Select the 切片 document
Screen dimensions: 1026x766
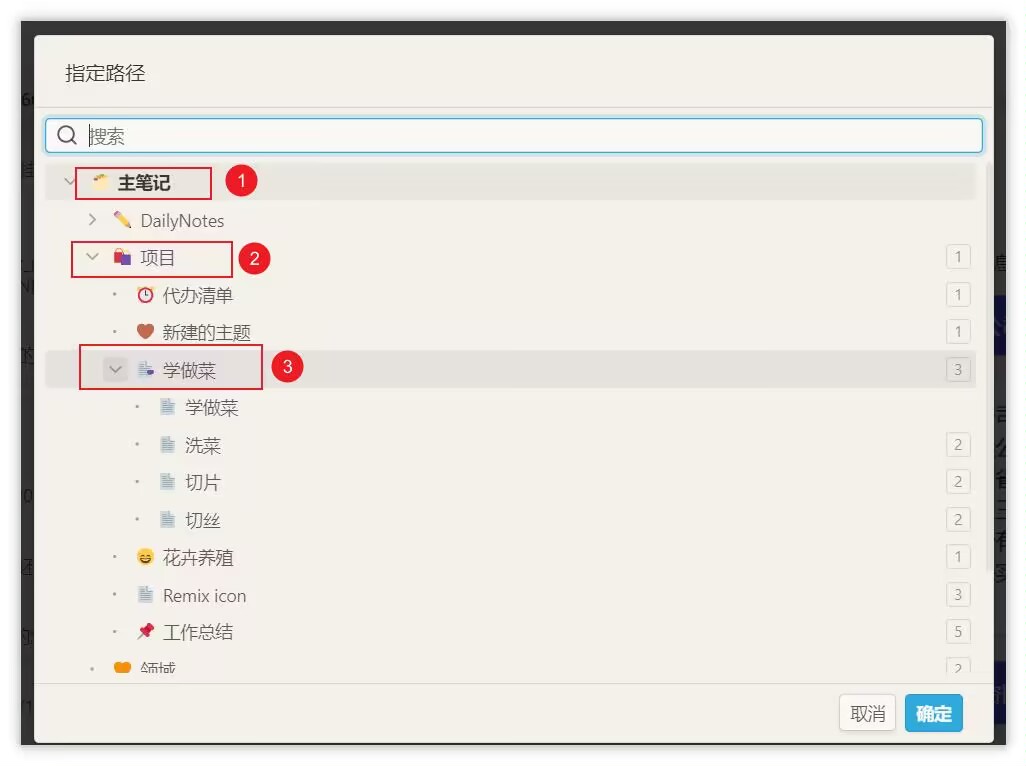(x=510, y=482)
